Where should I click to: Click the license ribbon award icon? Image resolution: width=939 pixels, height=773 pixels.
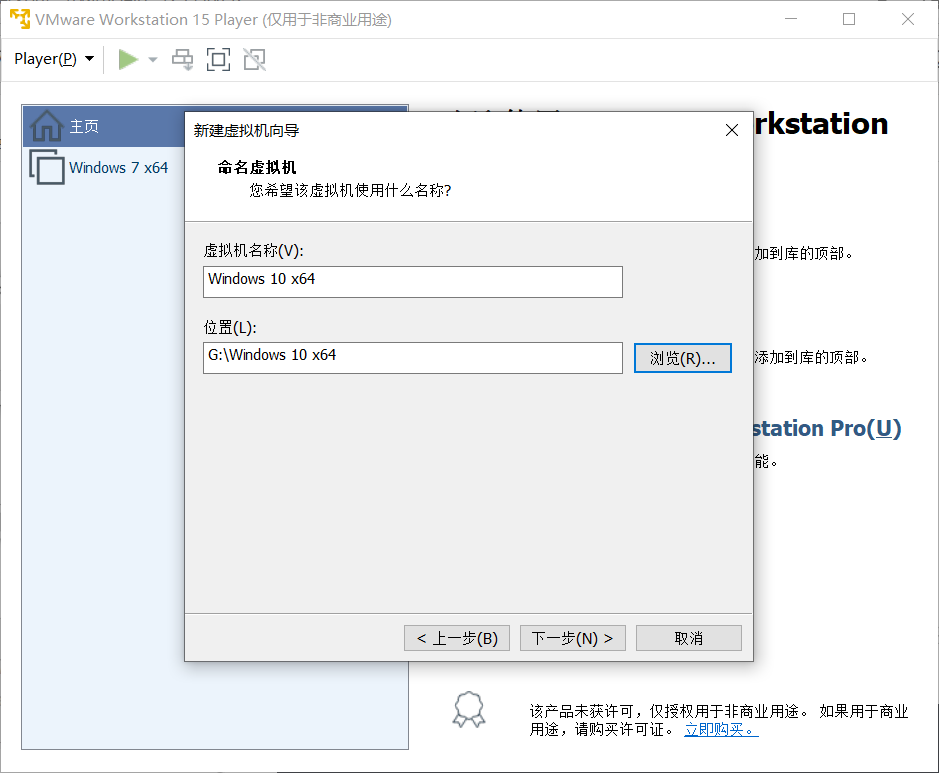coord(469,710)
